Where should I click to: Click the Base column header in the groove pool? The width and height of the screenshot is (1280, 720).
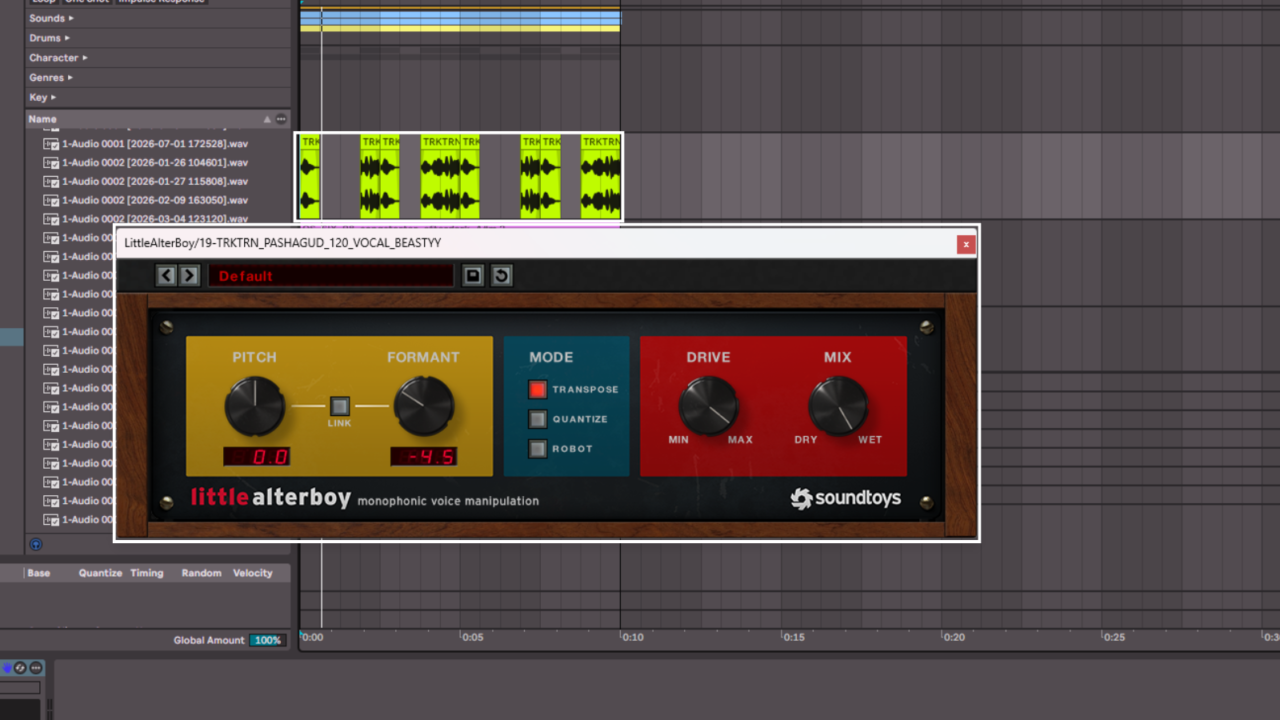[x=39, y=573]
